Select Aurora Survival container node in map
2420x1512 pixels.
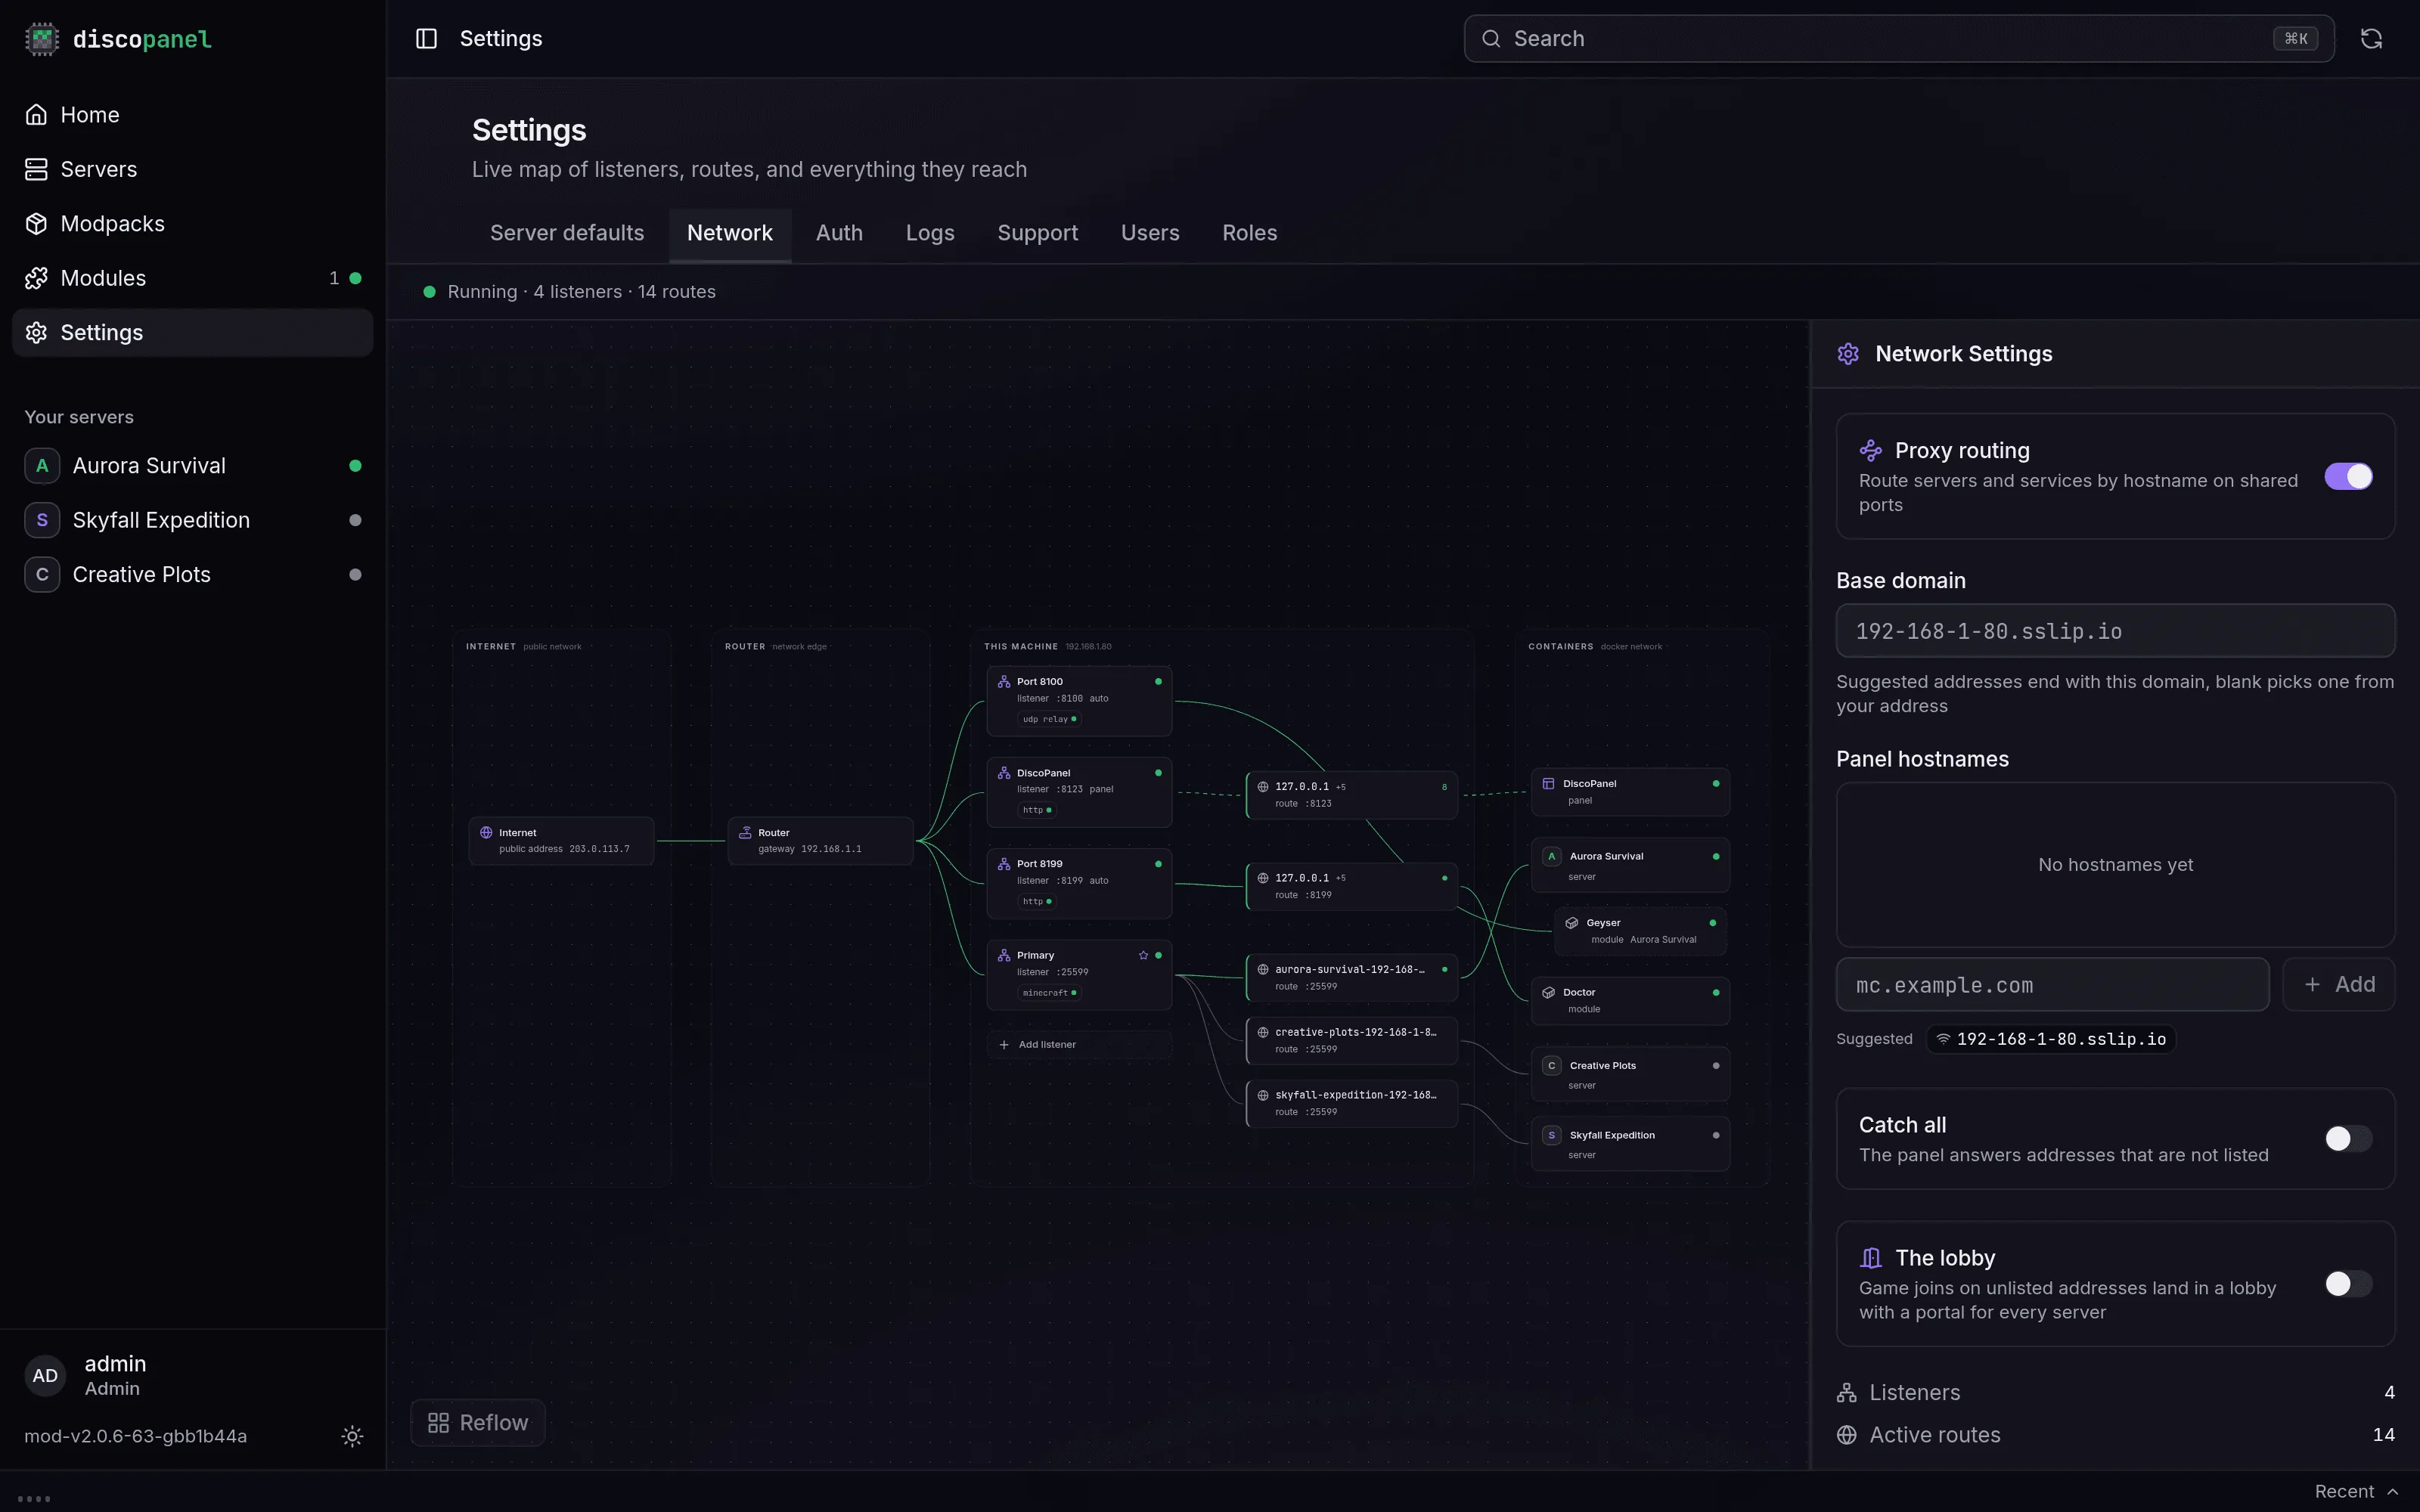click(x=1630, y=865)
